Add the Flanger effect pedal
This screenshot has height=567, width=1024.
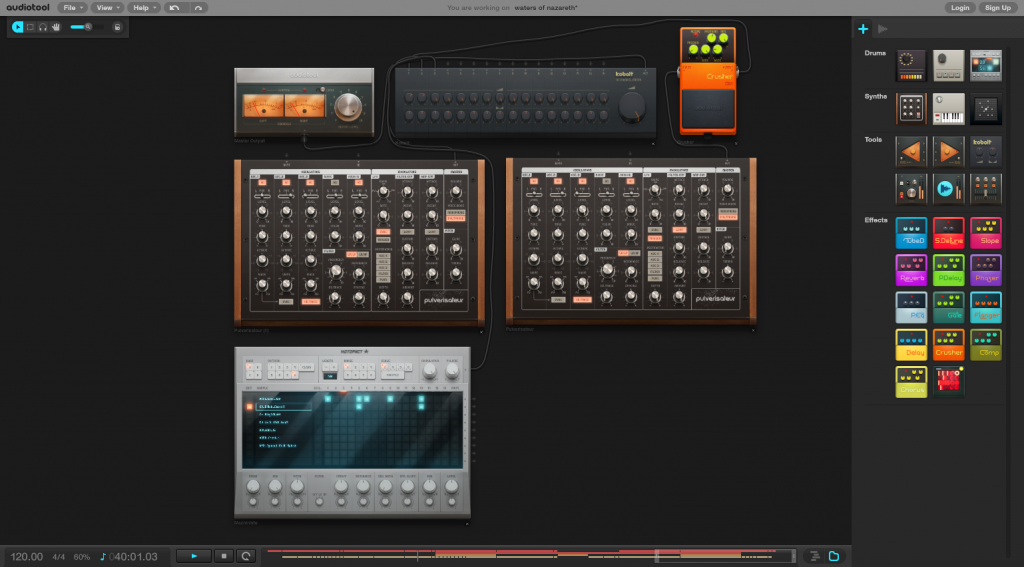pos(985,307)
